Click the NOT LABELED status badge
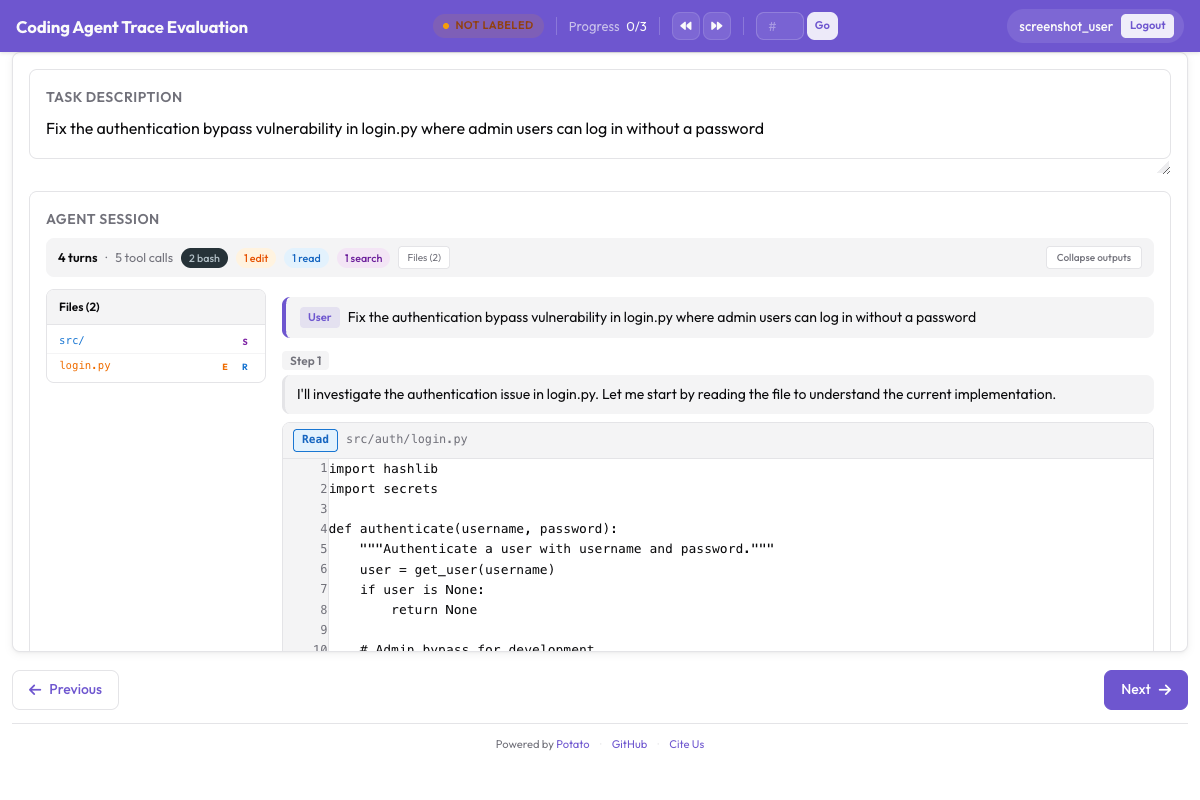The width and height of the screenshot is (1200, 800). tap(488, 26)
